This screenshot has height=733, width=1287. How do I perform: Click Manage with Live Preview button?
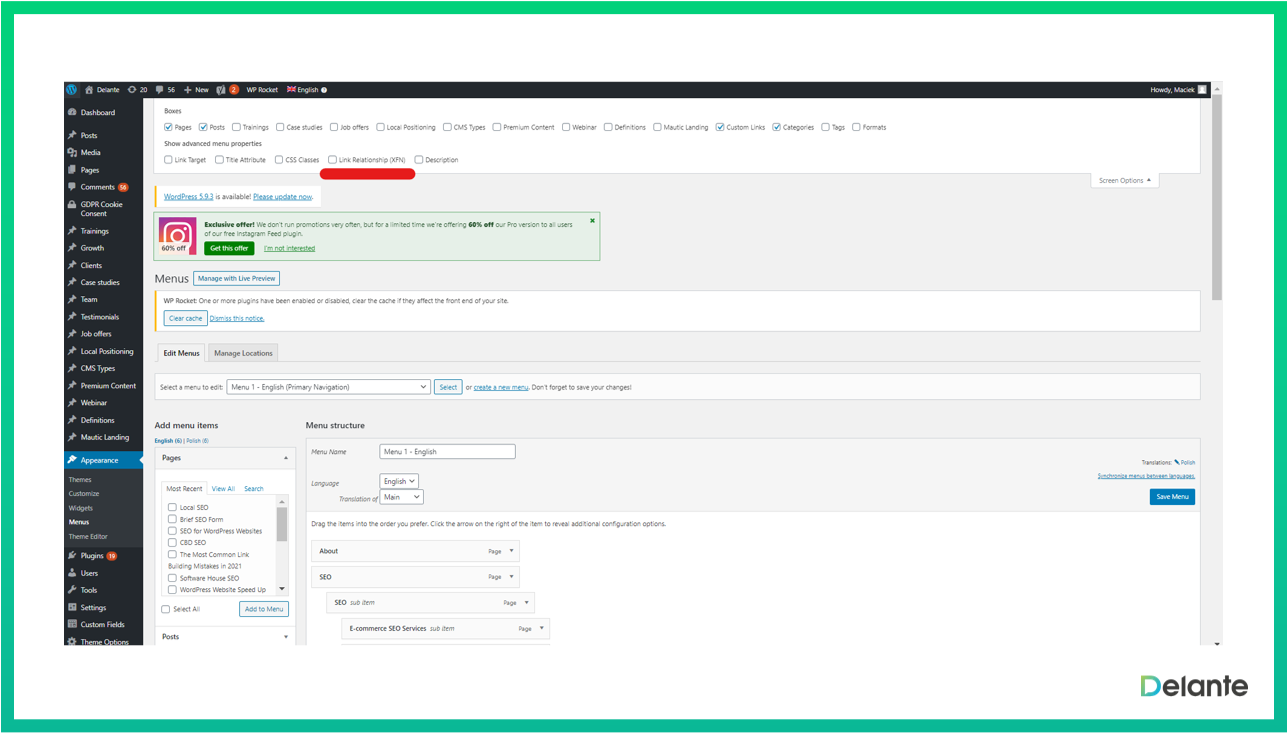237,278
